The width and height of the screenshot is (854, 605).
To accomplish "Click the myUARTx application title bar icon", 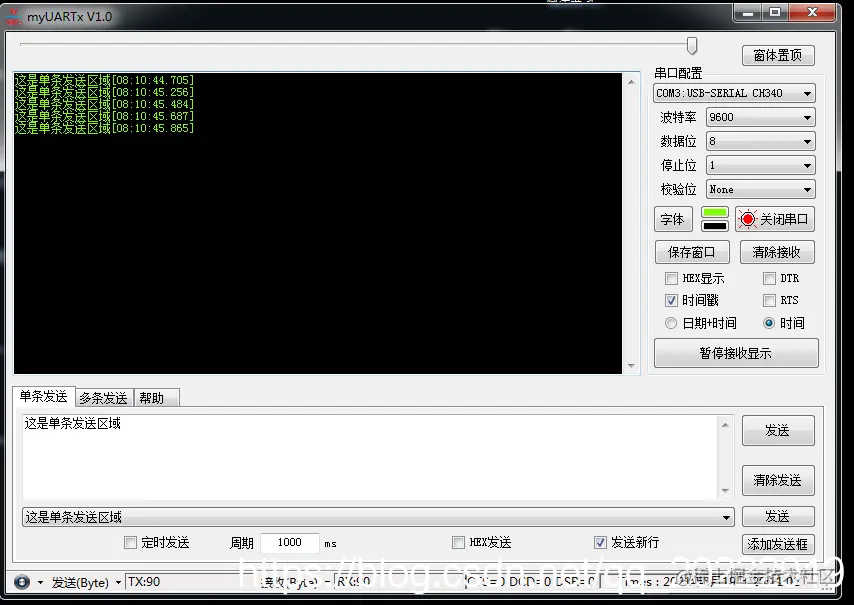I will point(13,17).
